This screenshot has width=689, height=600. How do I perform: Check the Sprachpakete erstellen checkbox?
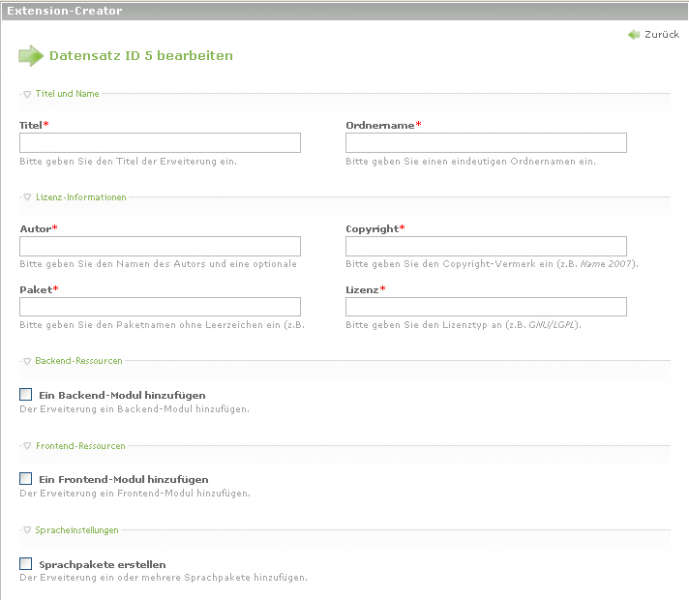tap(26, 564)
